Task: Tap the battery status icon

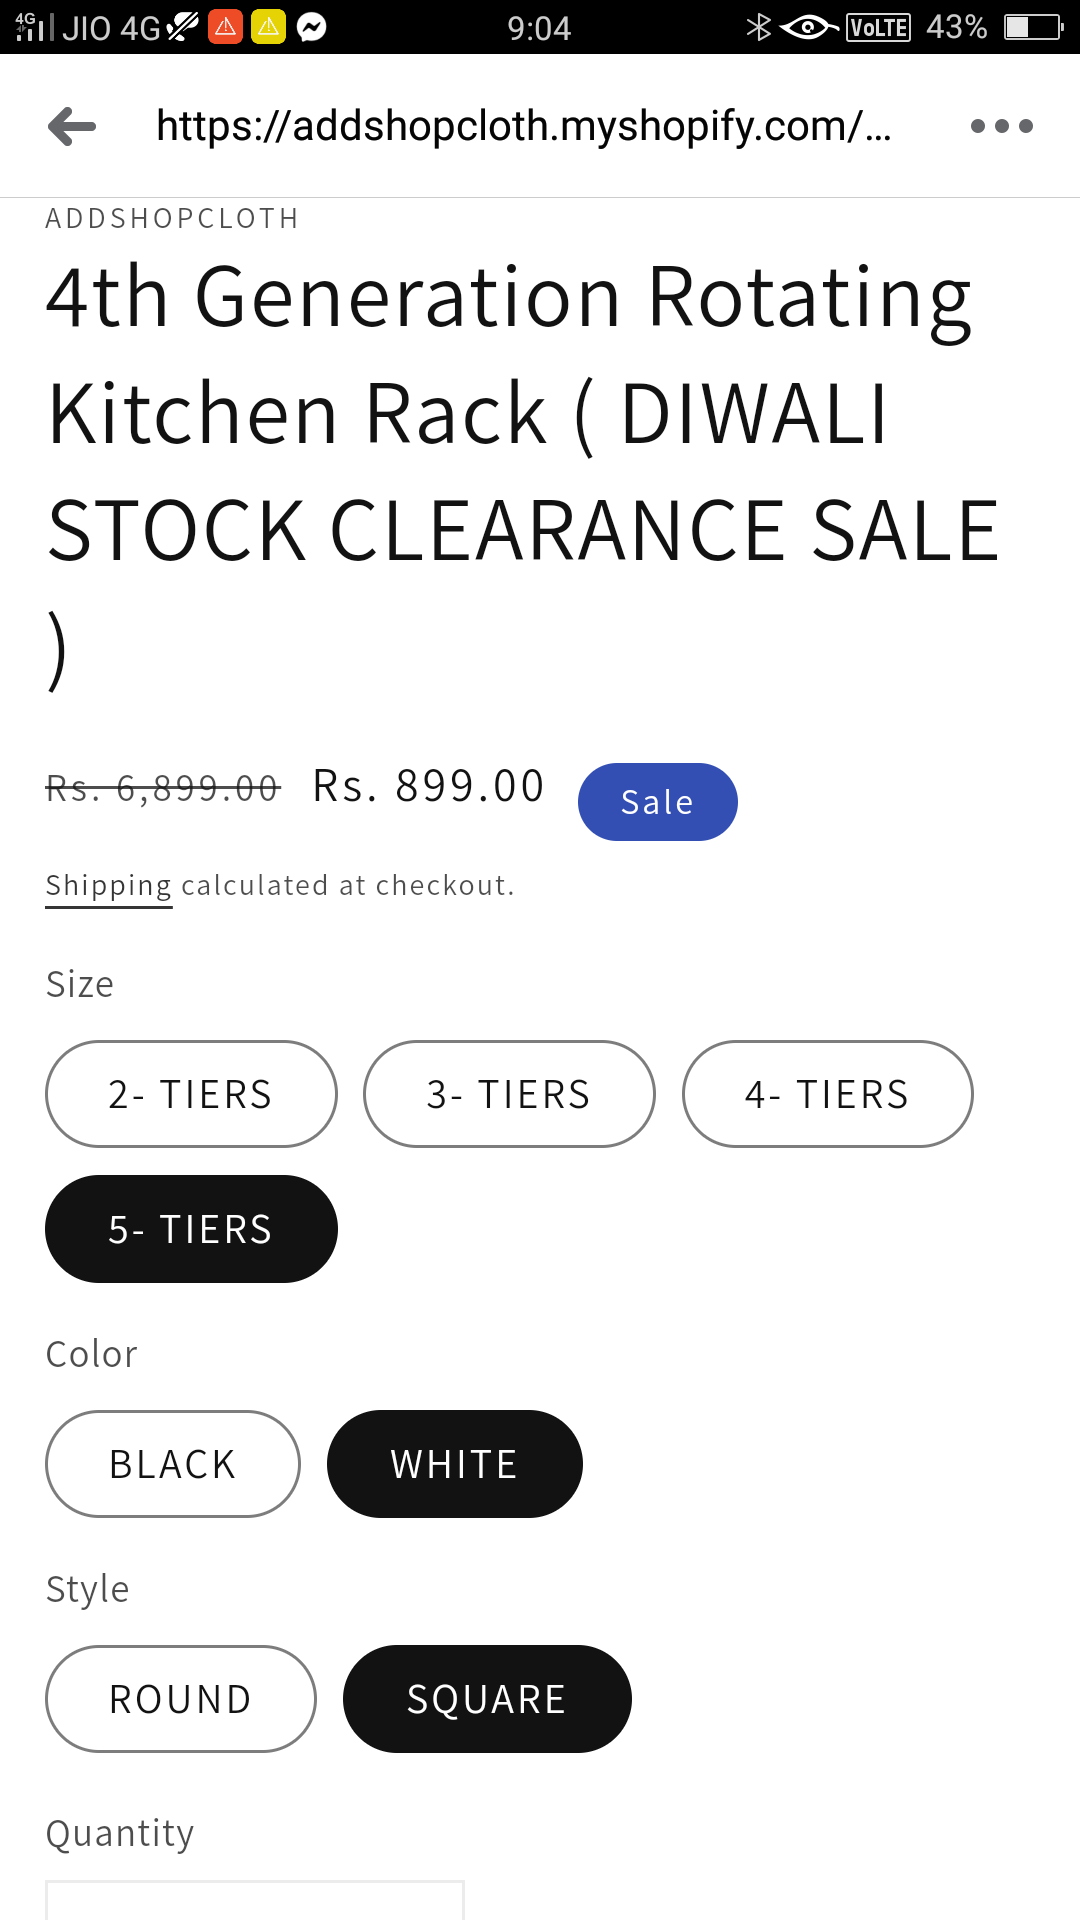Action: (1033, 27)
